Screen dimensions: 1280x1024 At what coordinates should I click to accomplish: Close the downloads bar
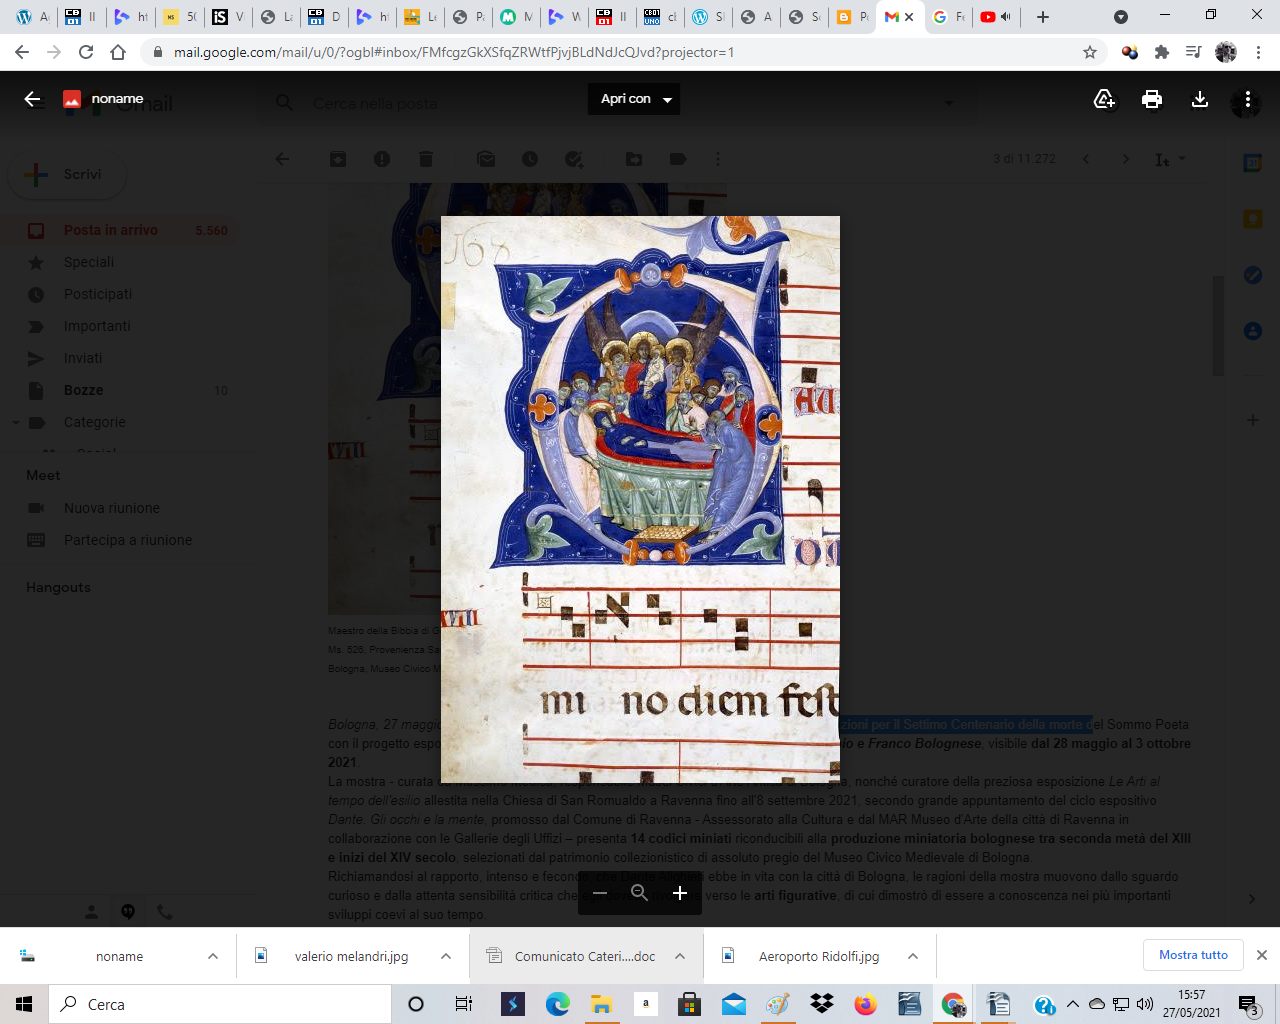pyautogui.click(x=1262, y=955)
